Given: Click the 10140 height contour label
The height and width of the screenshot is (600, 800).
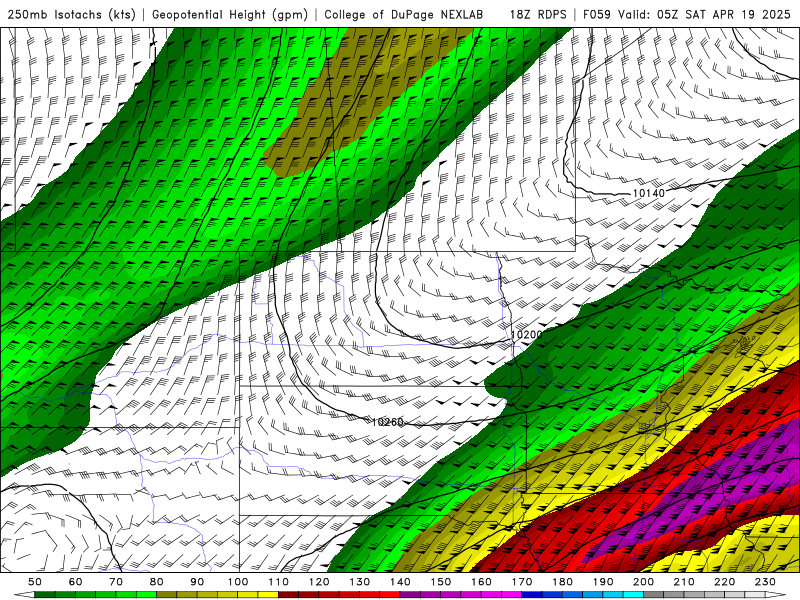Looking at the screenshot, I should point(648,193).
